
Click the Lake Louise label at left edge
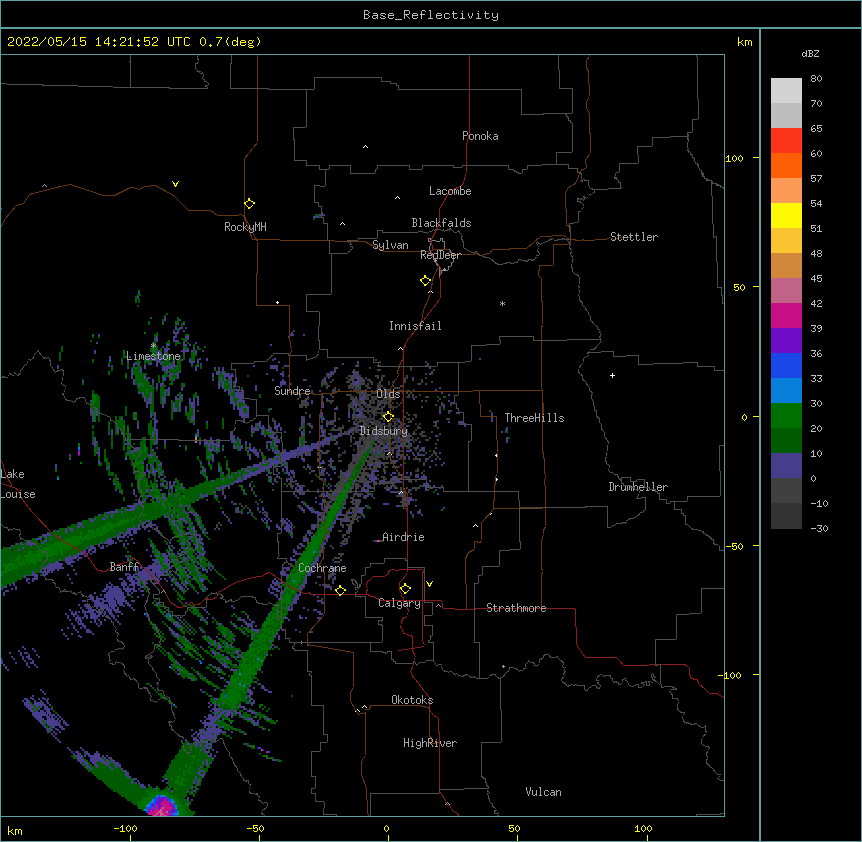click(x=18, y=484)
